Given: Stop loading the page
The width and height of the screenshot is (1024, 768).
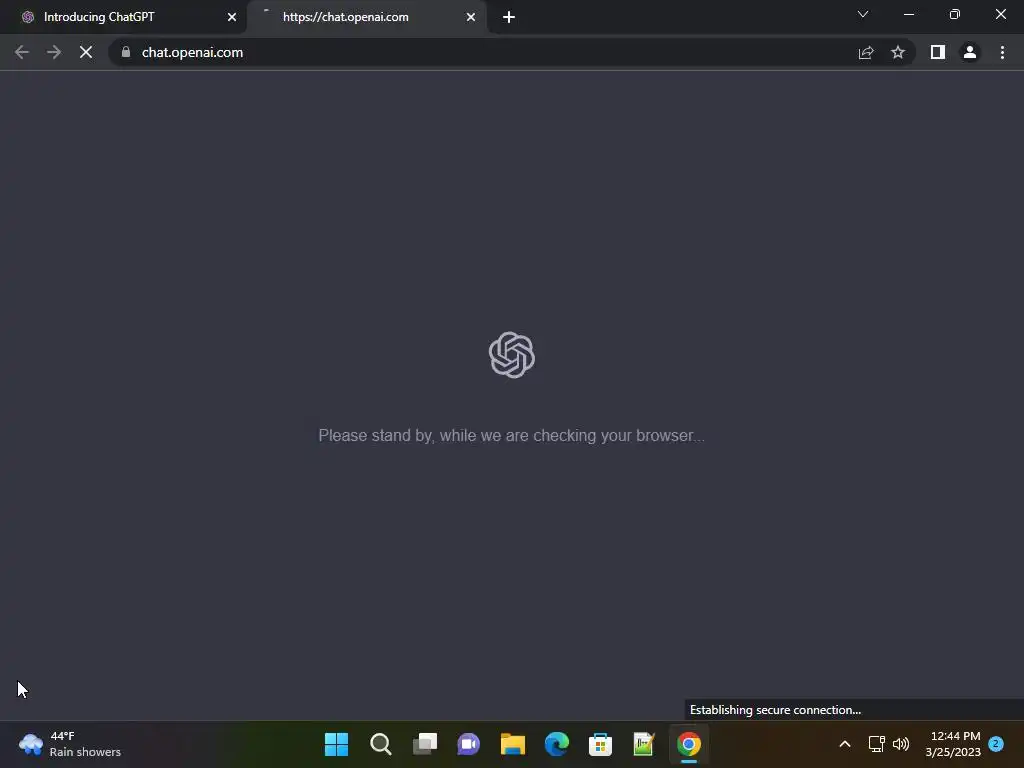Looking at the screenshot, I should point(86,52).
